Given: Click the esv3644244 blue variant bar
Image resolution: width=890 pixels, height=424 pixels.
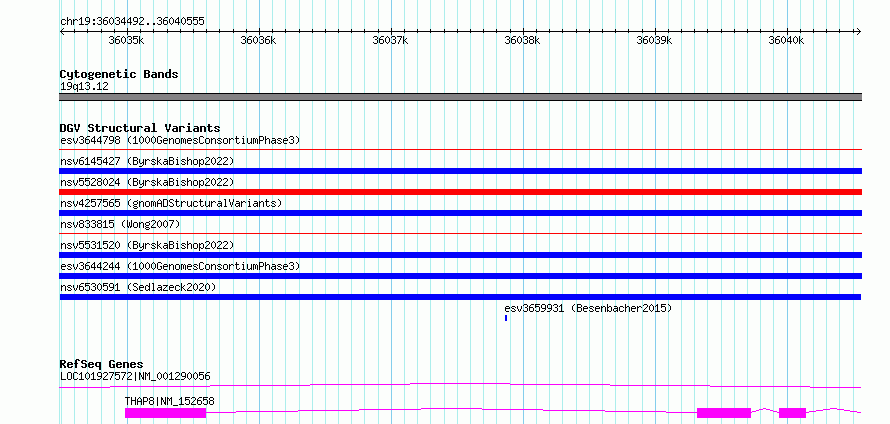Looking at the screenshot, I should tap(460, 276).
